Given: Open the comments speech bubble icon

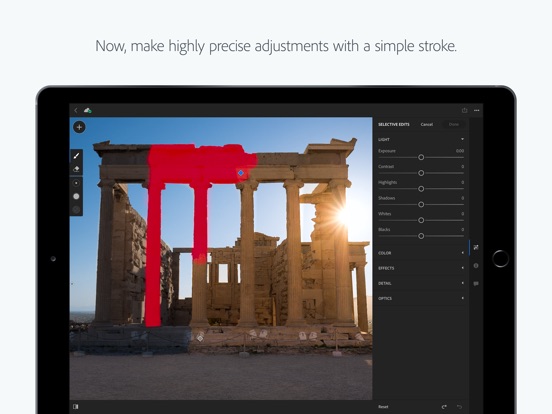Looking at the screenshot, I should pos(476,284).
